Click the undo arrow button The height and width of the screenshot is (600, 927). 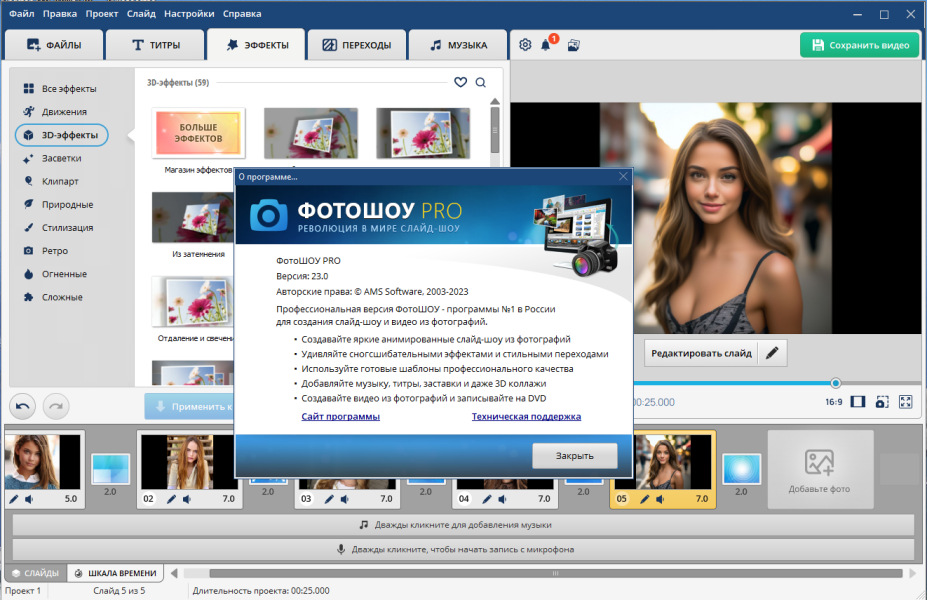tap(22, 406)
